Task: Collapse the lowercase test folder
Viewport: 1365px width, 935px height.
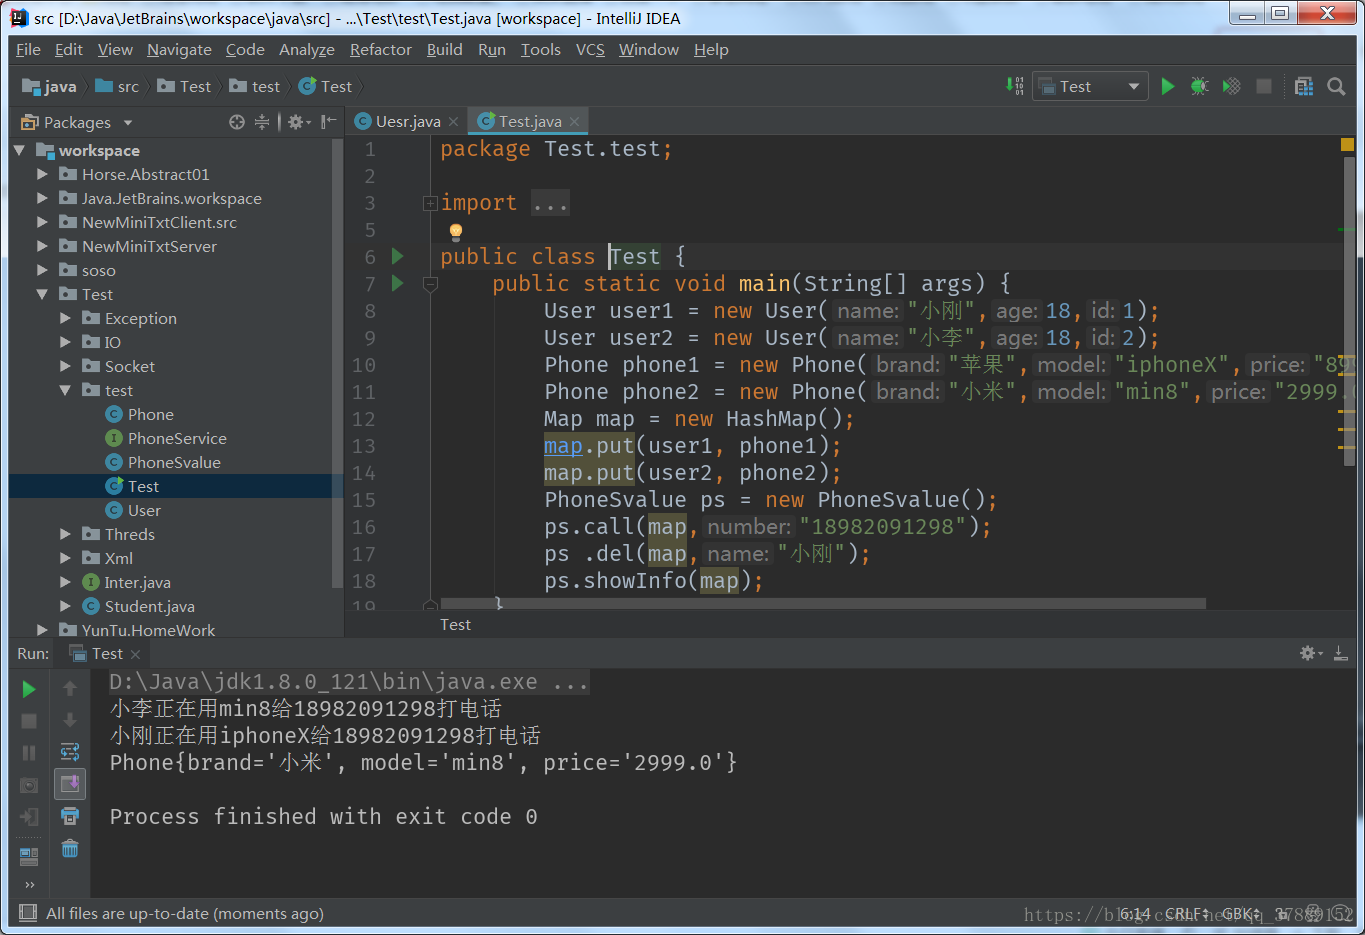Action: point(65,390)
